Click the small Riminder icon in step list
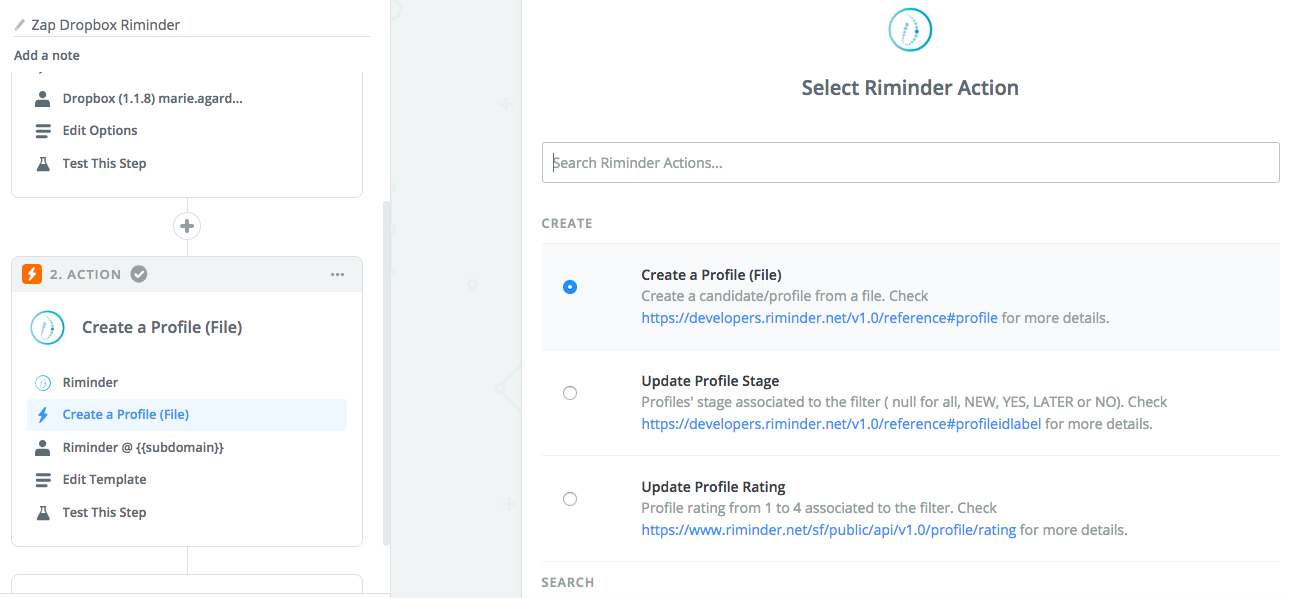This screenshot has height=598, width=1289. [42, 383]
